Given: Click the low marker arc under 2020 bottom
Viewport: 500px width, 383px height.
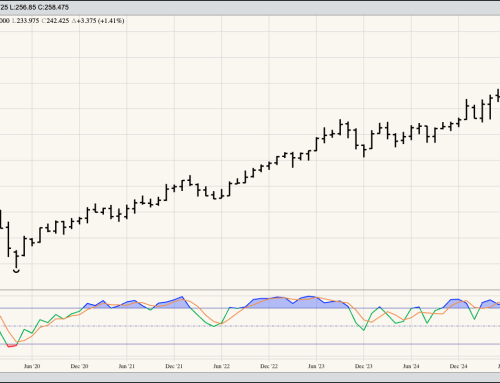Looking at the screenshot, I should (16, 271).
